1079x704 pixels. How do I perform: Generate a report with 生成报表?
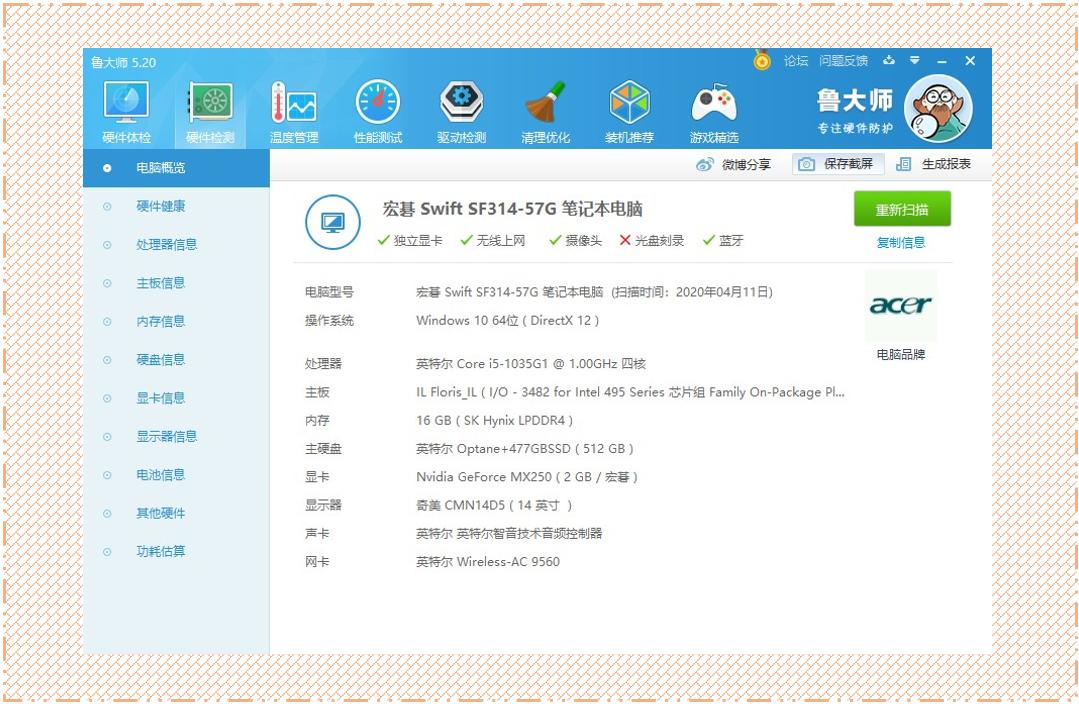(943, 164)
